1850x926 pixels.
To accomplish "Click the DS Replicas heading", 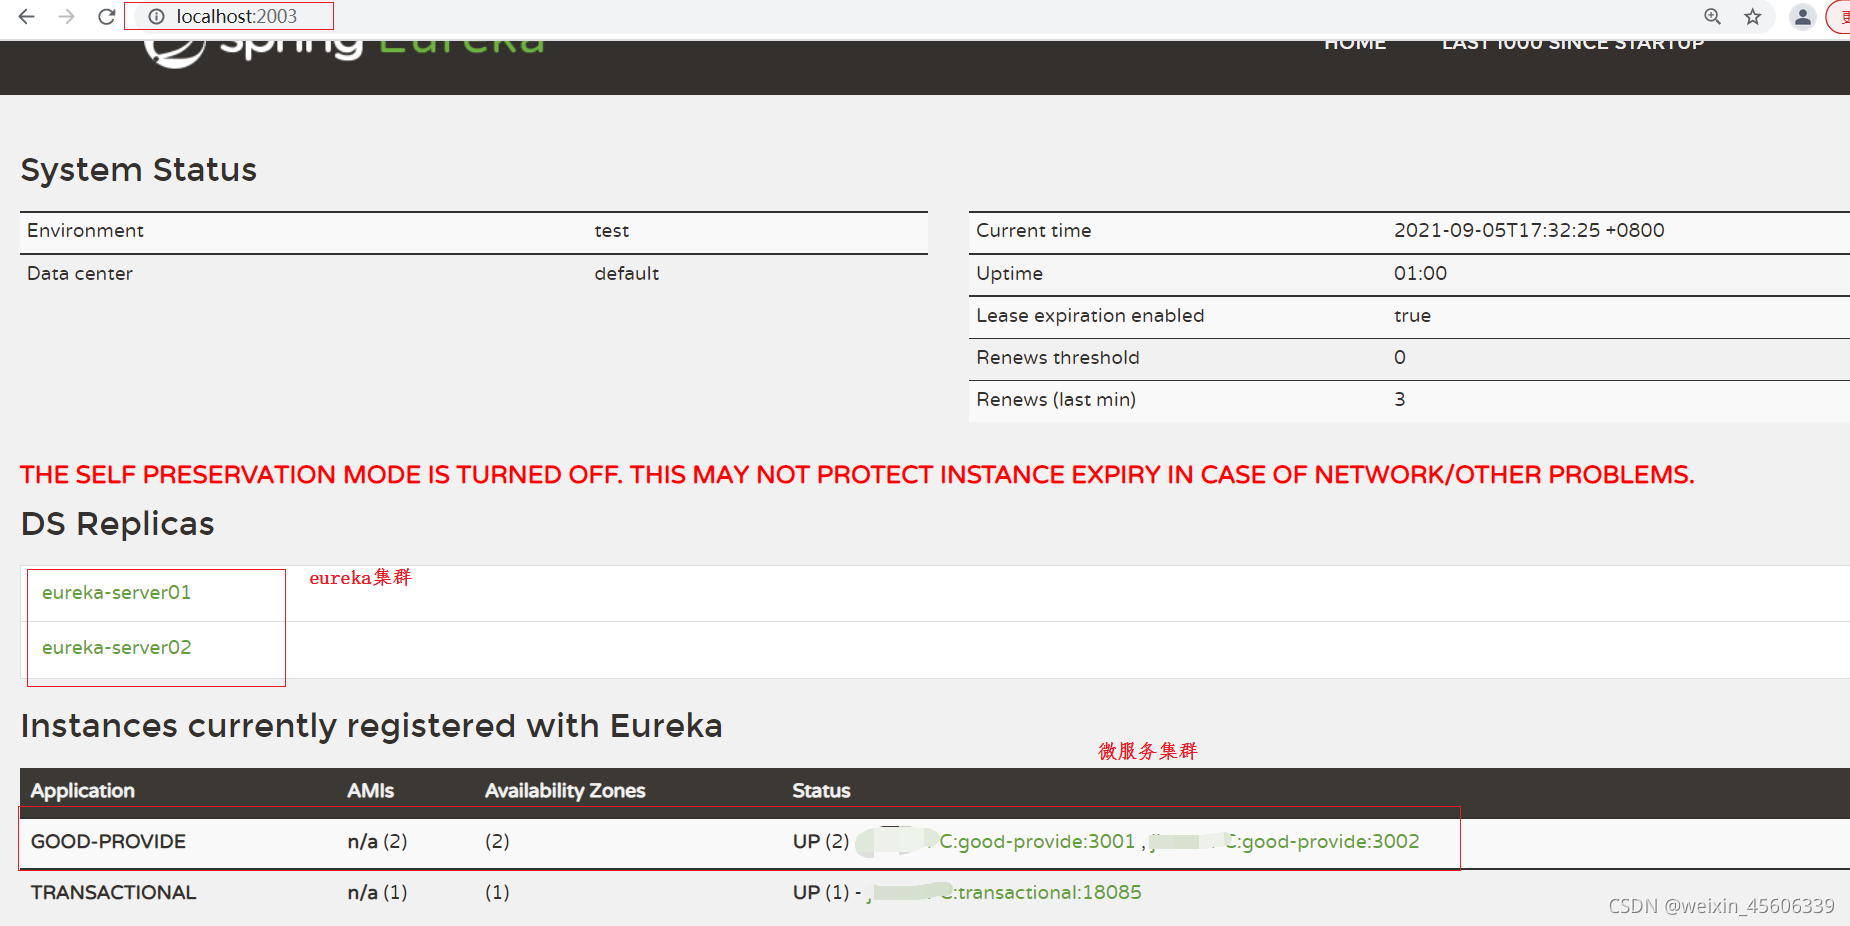I will (117, 524).
